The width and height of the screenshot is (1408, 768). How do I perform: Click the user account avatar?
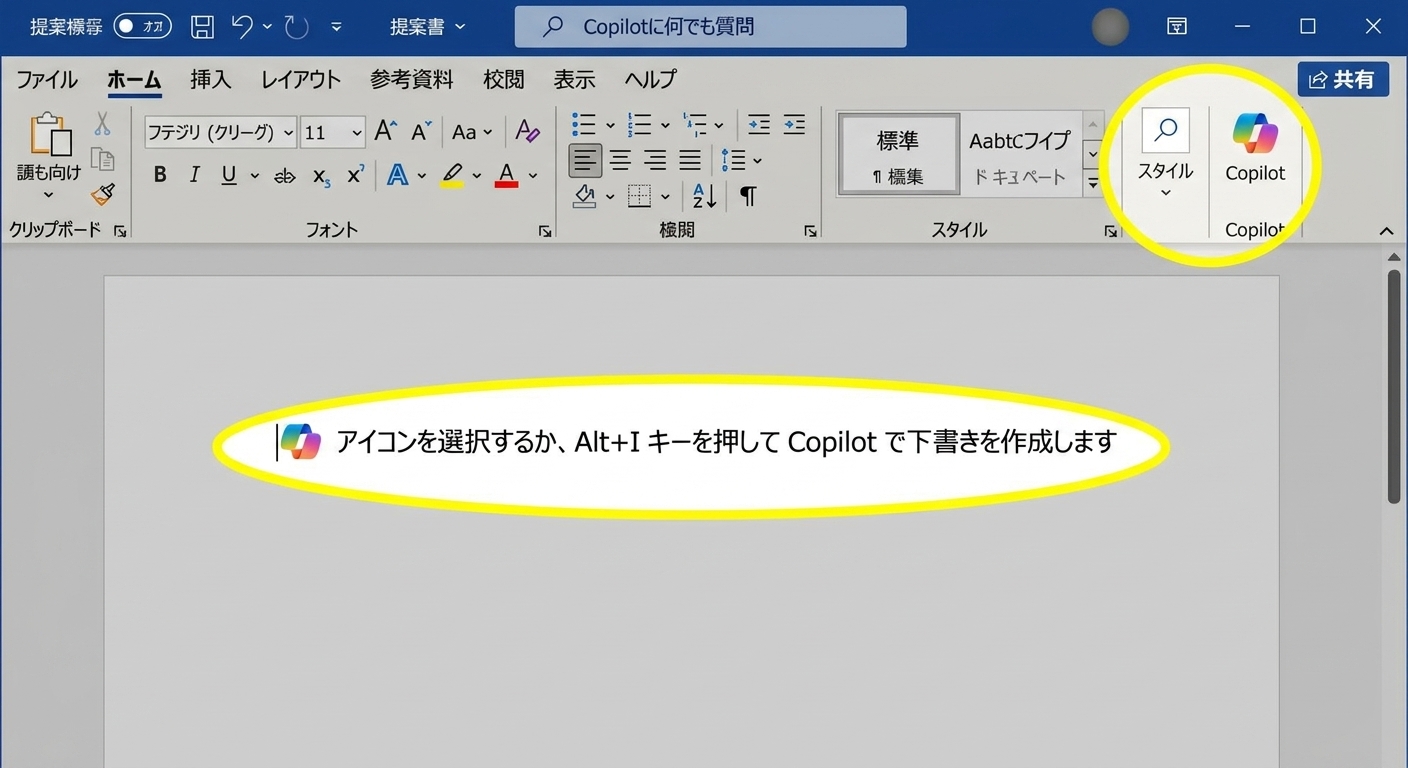pos(1110,27)
